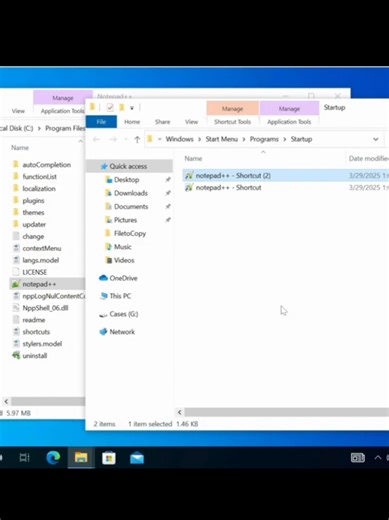Image resolution: width=389 pixels, height=520 pixels.
Task: Click the OneDrive cloud icon in sidebar
Action: pos(103,278)
